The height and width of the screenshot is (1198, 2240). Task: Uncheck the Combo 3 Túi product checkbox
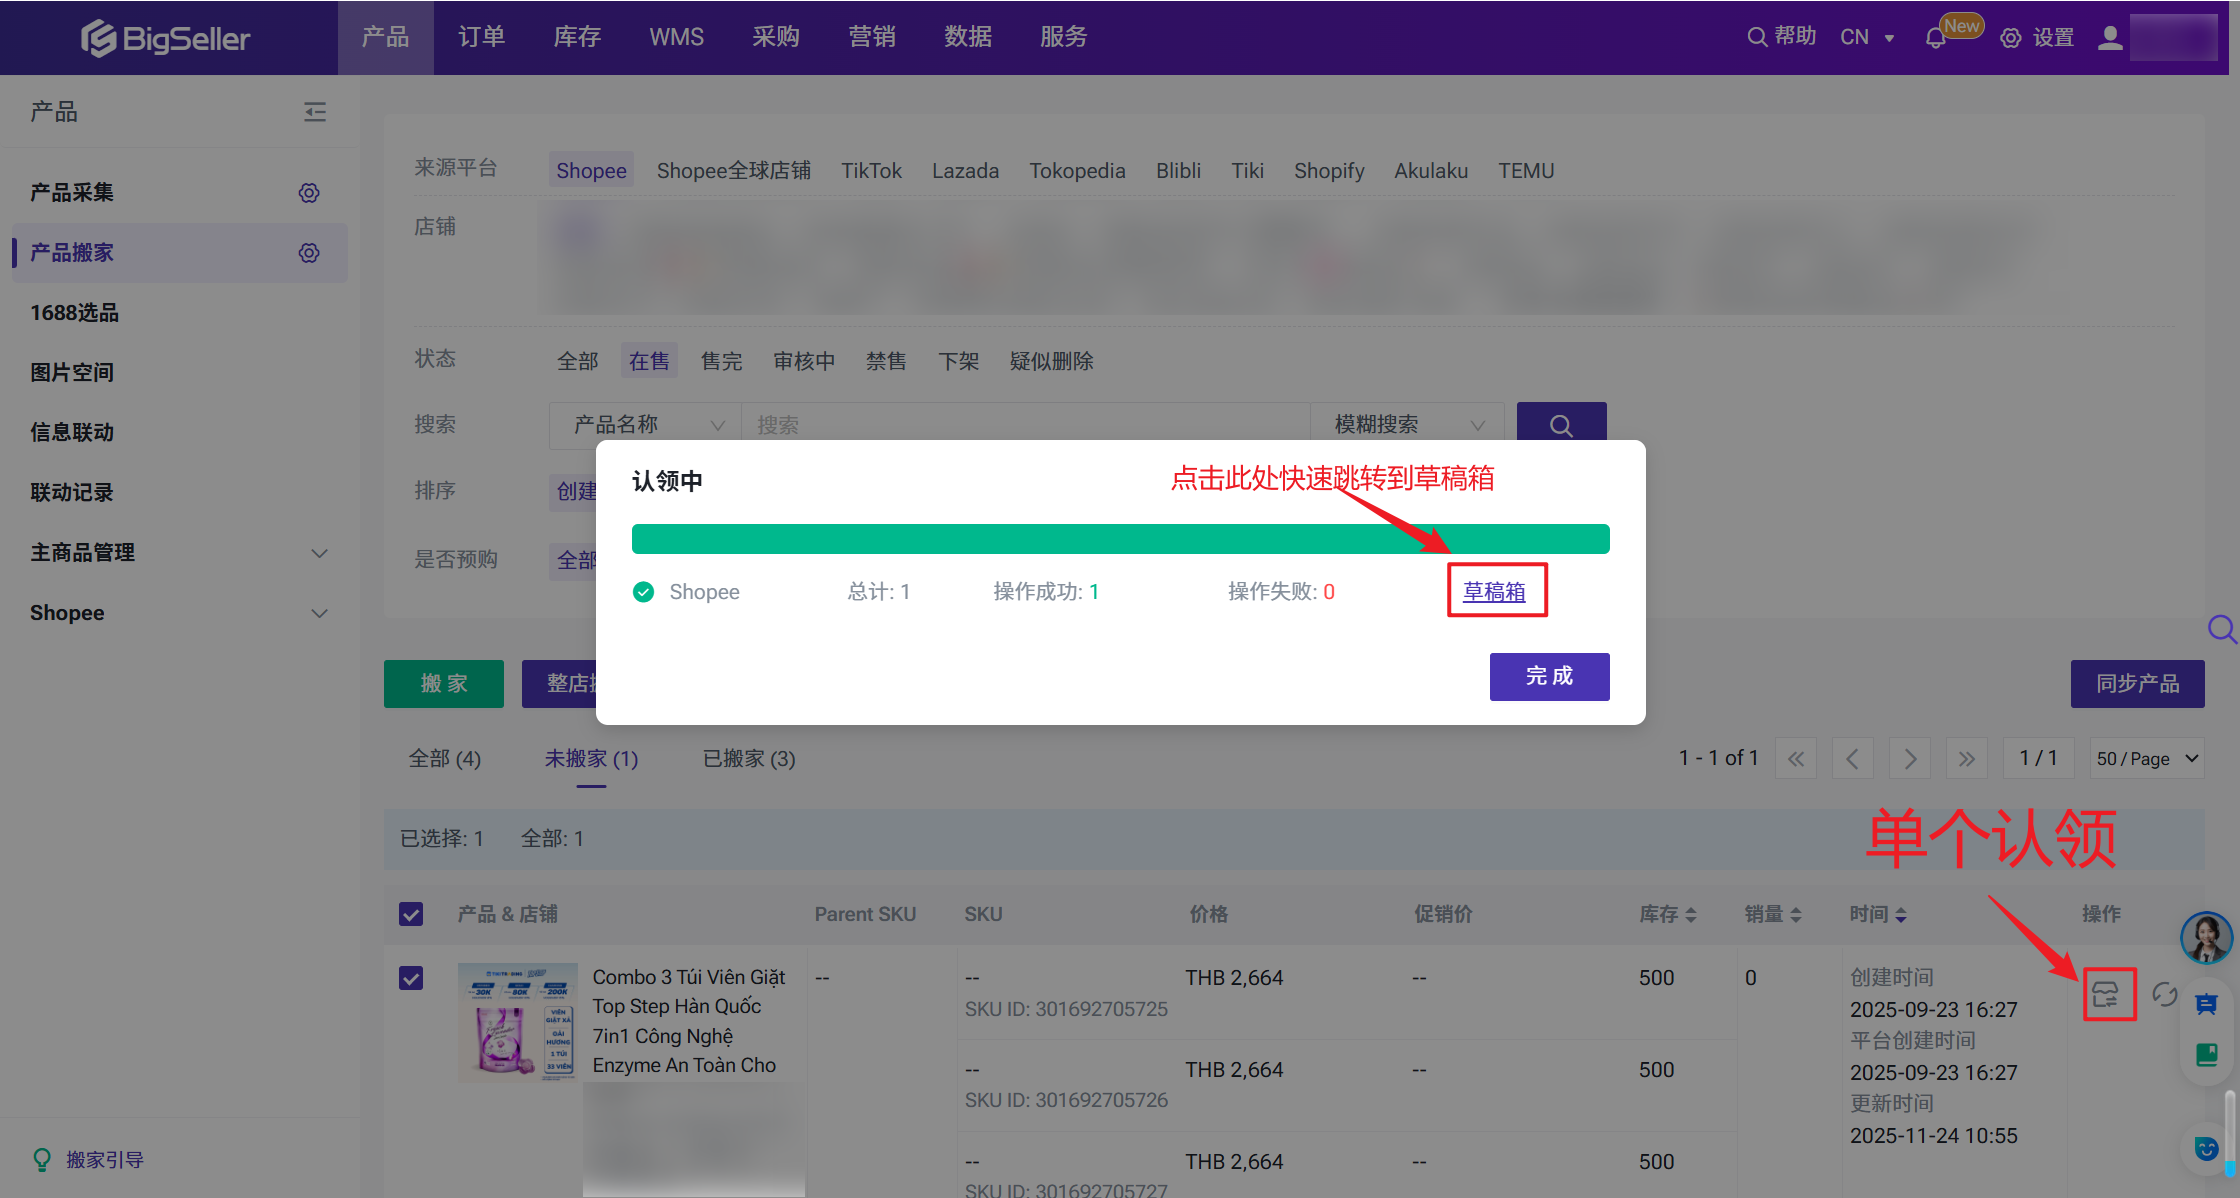click(x=411, y=978)
